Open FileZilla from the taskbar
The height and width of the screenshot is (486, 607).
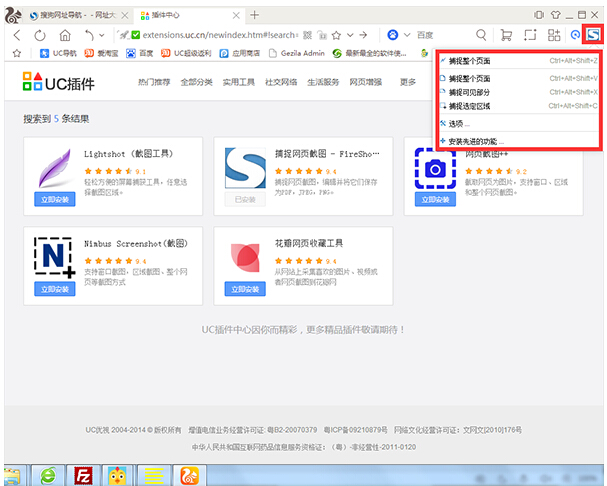84,475
